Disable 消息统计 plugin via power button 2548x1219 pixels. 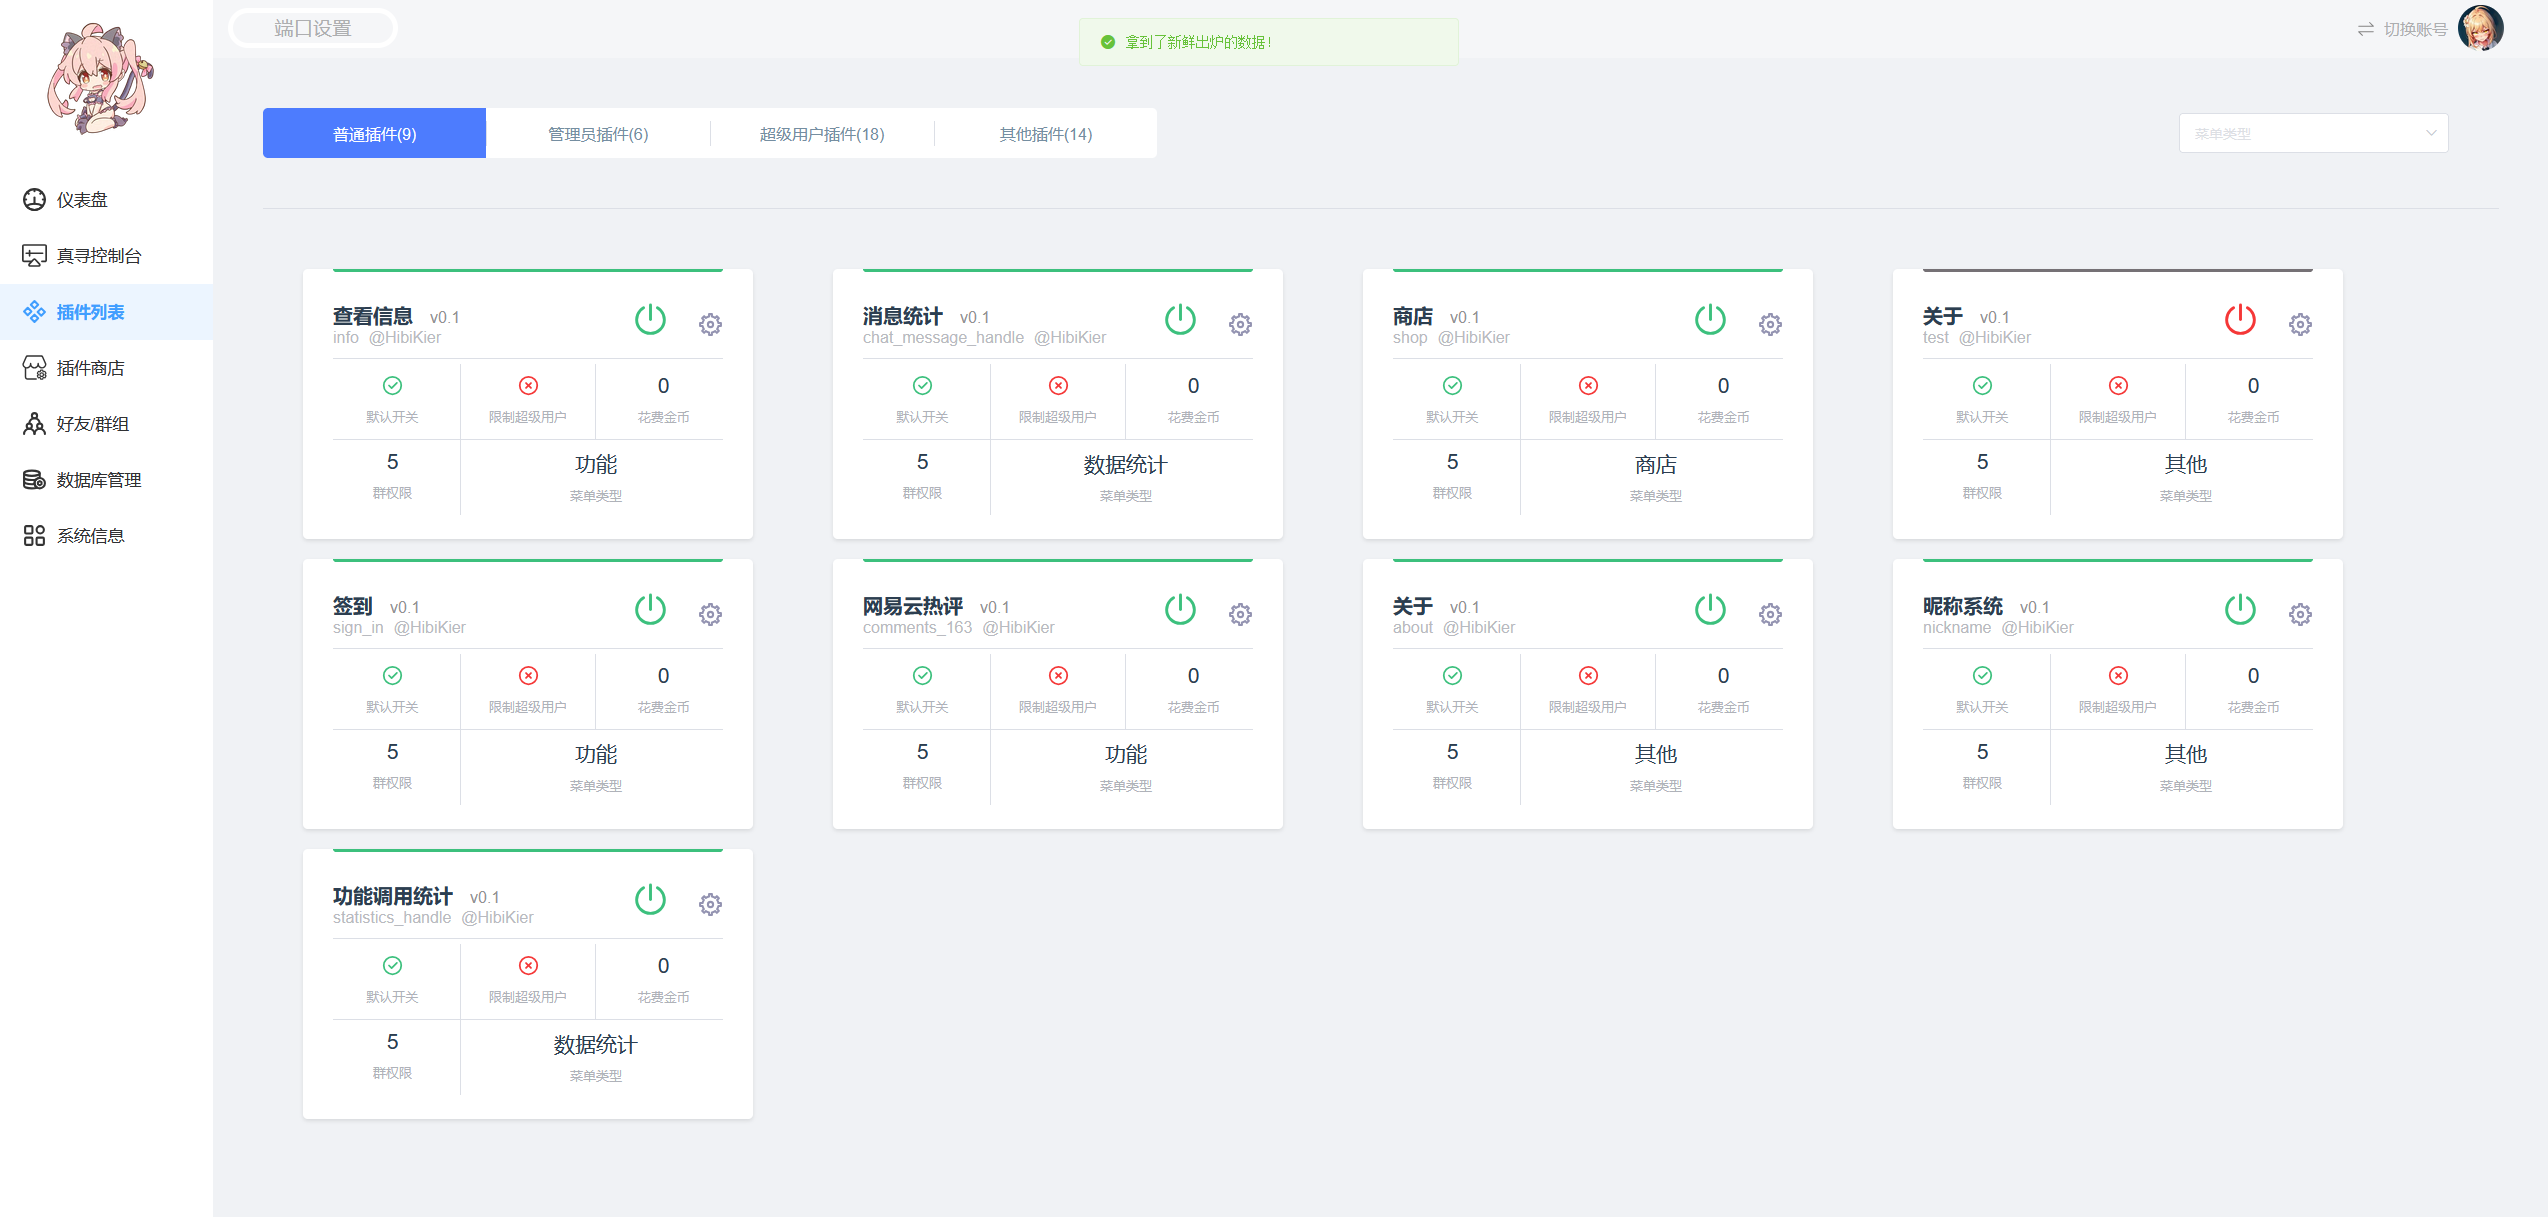pyautogui.click(x=1180, y=320)
